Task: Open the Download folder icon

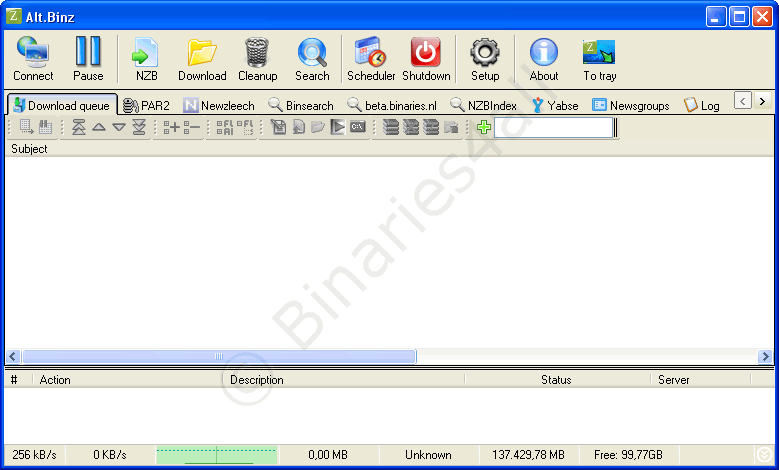Action: 202,52
